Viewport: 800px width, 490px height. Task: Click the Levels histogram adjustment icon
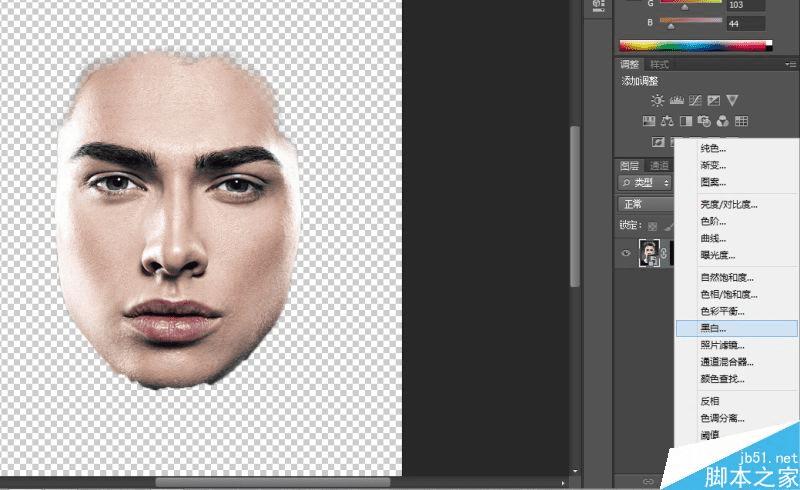[x=676, y=100]
